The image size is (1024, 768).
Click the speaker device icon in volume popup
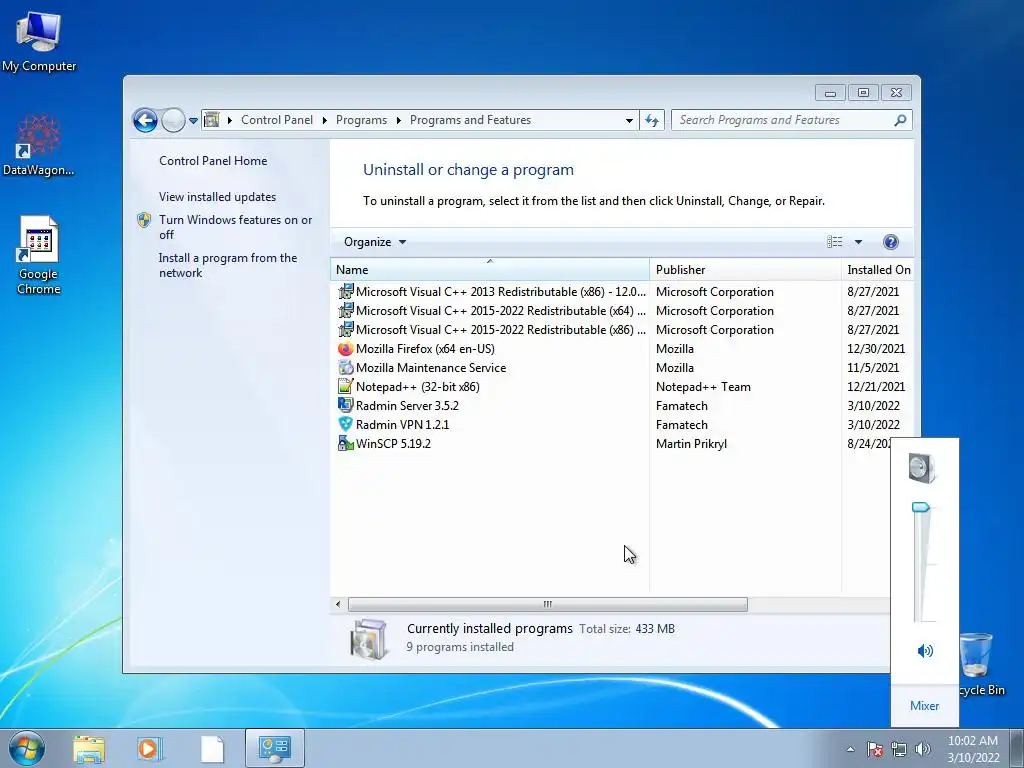pos(921,468)
